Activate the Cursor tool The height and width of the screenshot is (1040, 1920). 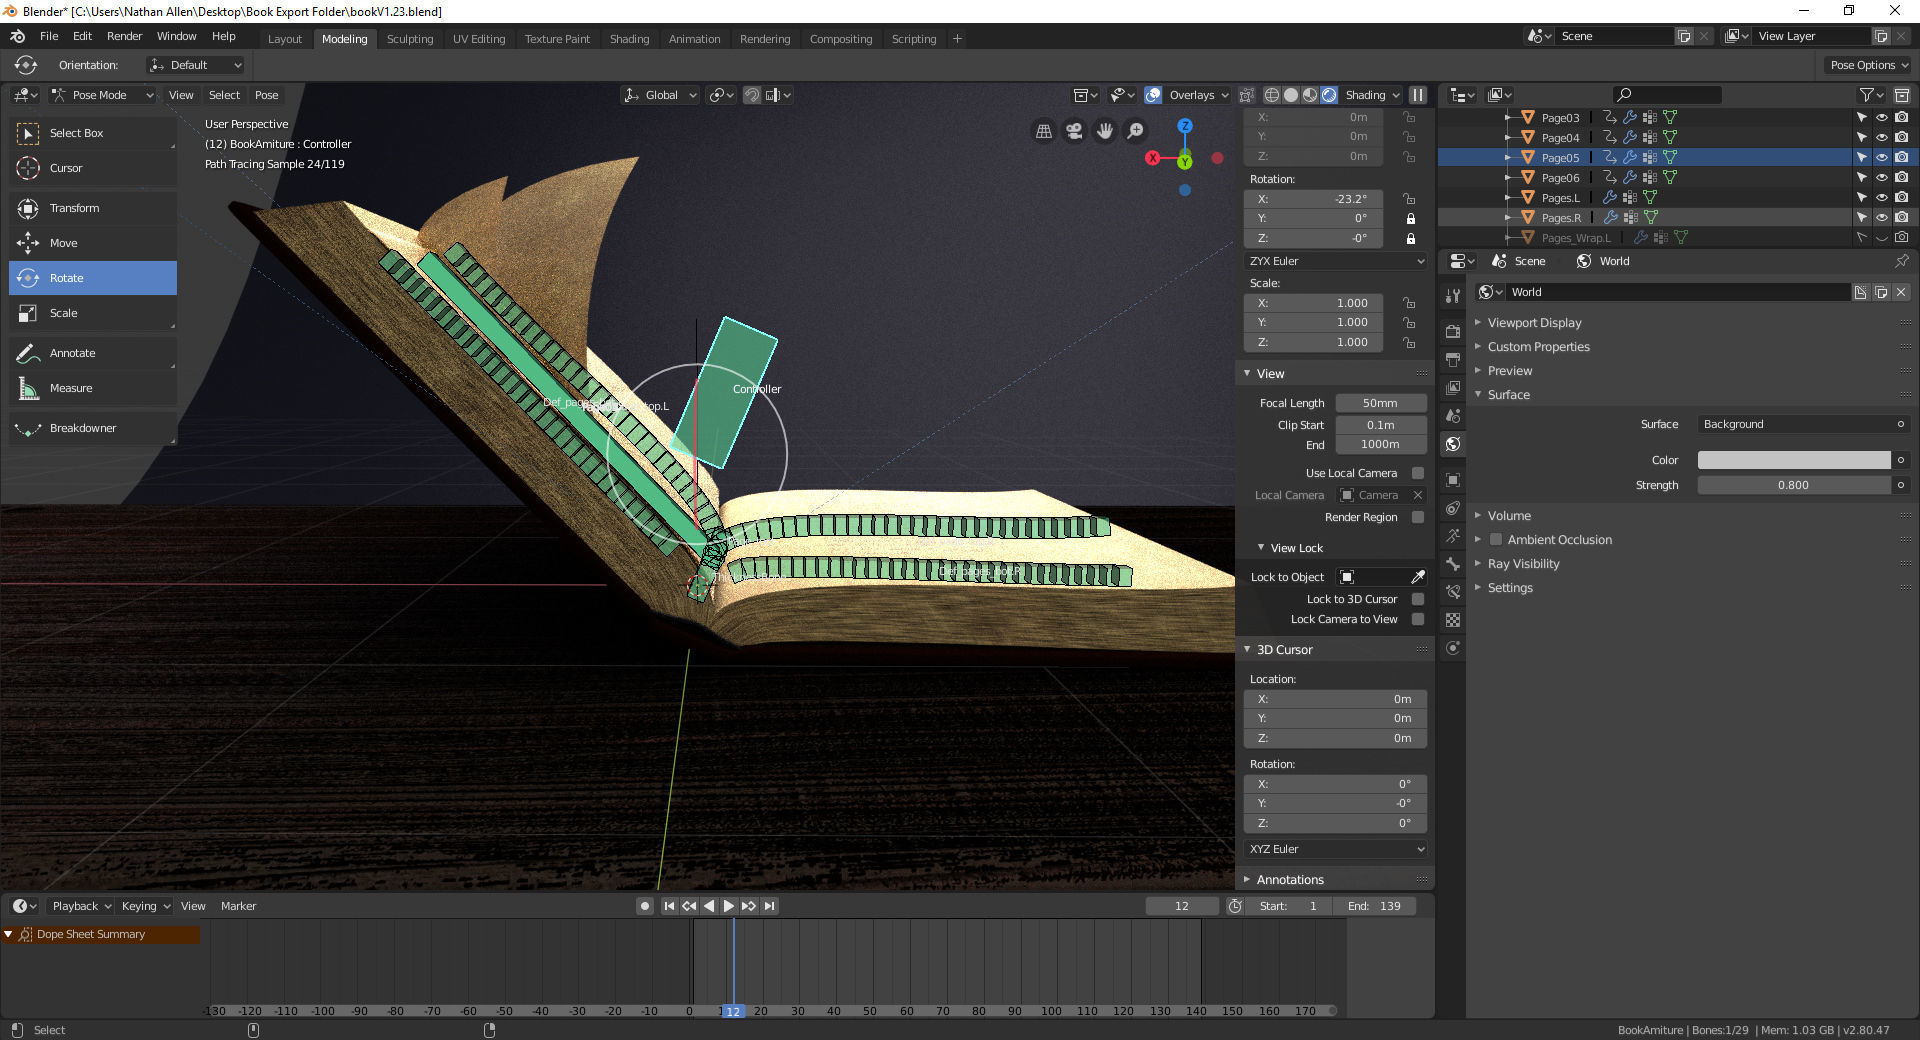point(93,168)
